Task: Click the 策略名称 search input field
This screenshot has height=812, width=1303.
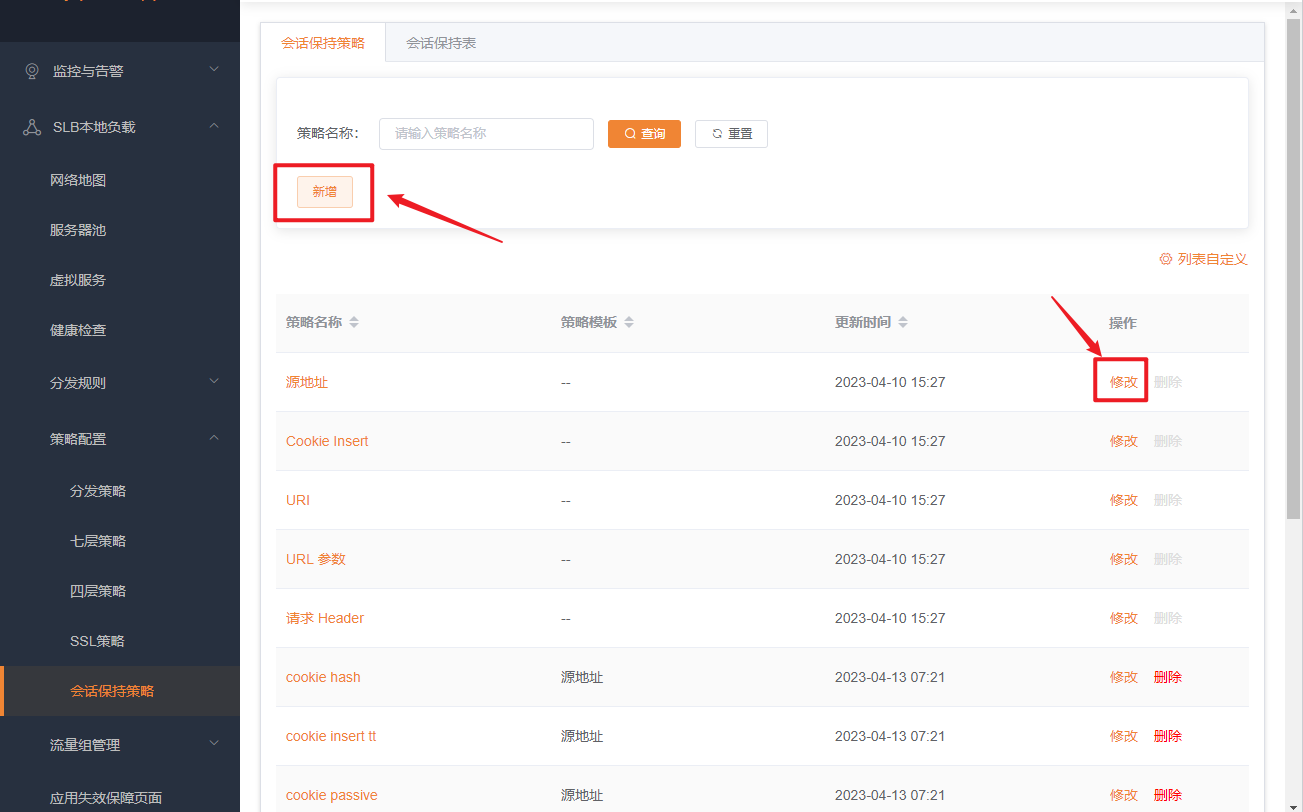Action: [486, 134]
